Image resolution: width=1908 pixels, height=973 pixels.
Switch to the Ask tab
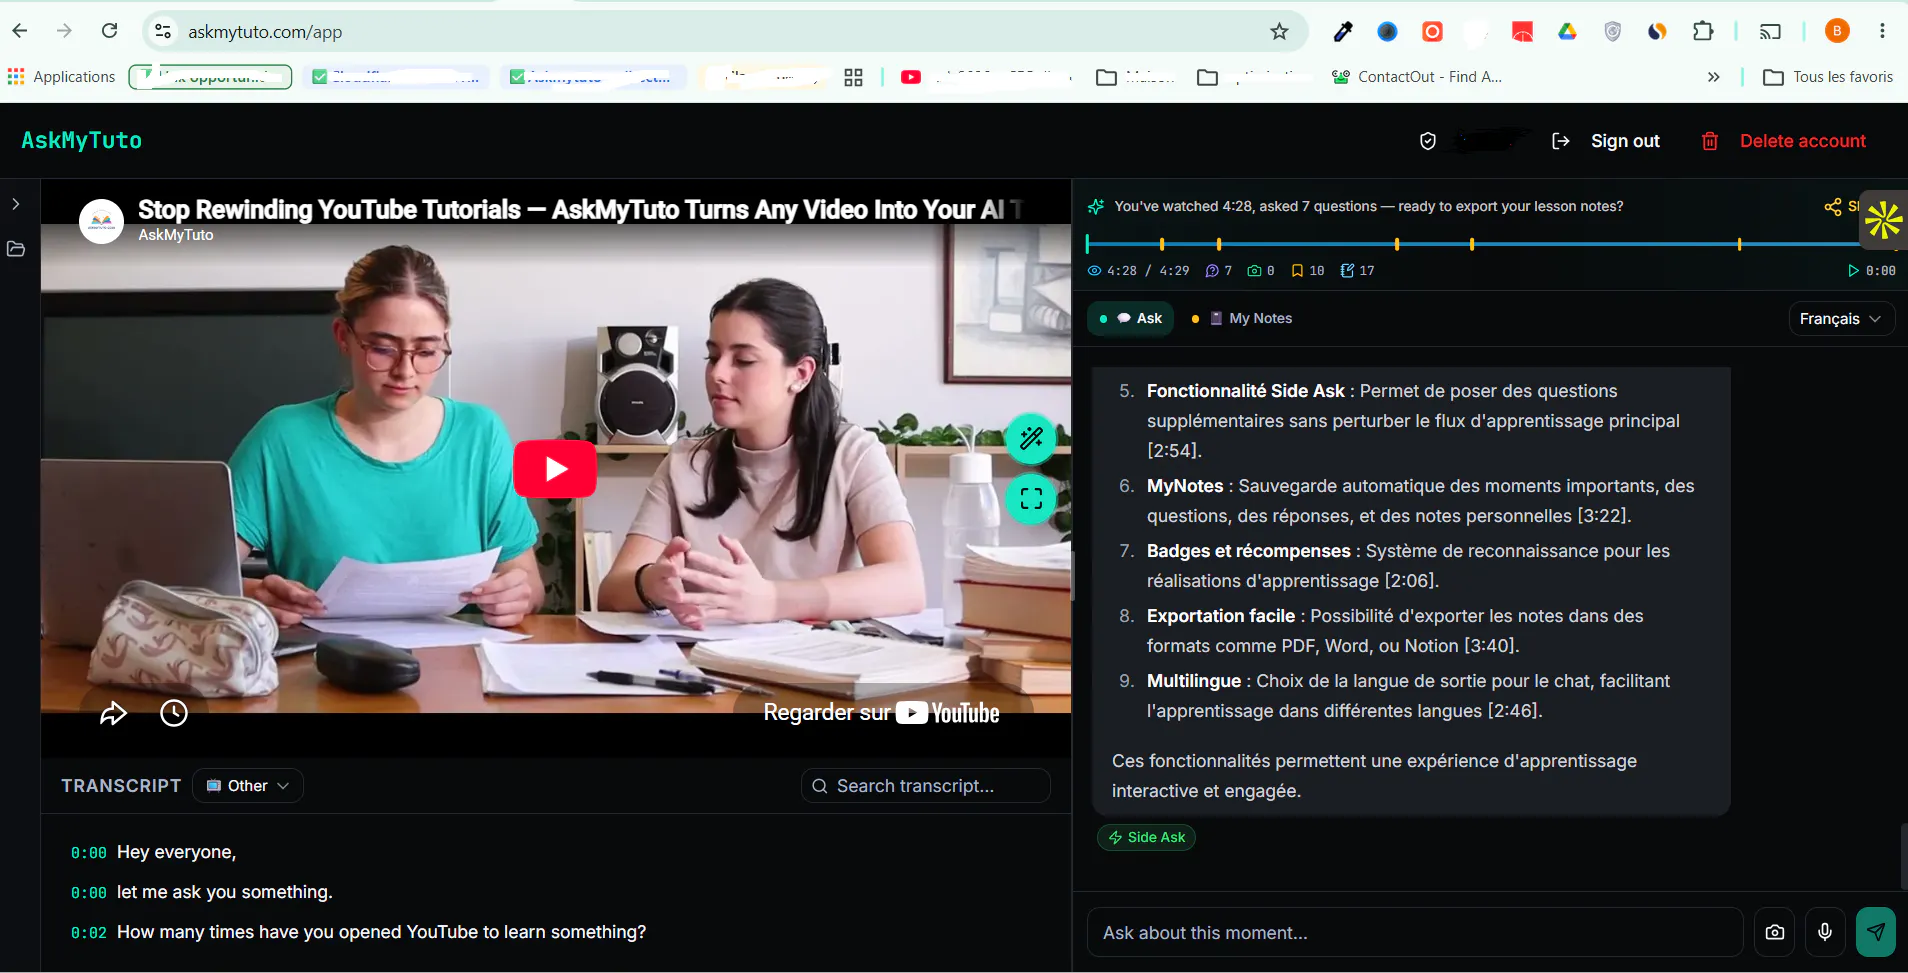click(x=1131, y=318)
